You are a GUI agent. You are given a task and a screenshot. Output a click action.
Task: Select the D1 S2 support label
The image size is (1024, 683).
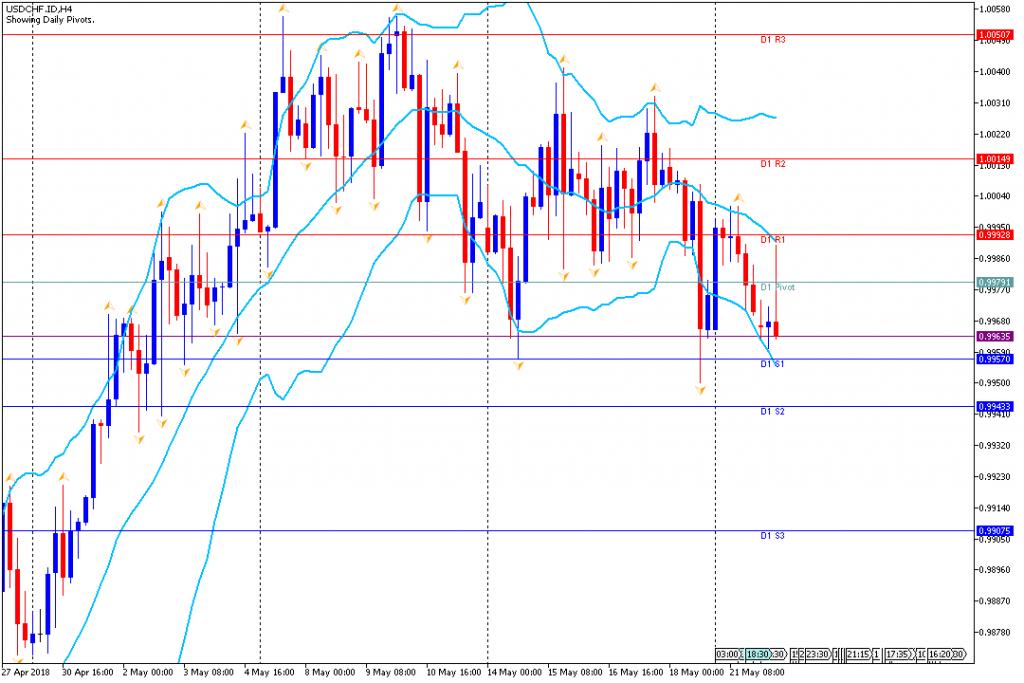tap(772, 411)
